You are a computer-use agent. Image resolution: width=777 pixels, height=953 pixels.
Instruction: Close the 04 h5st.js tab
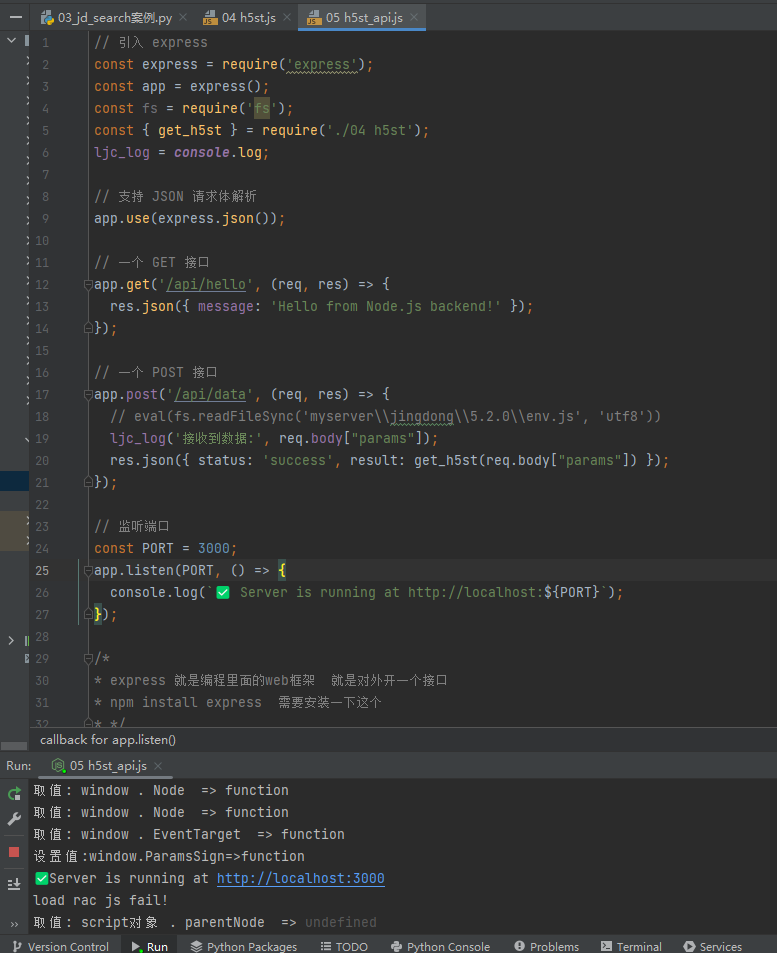[287, 17]
